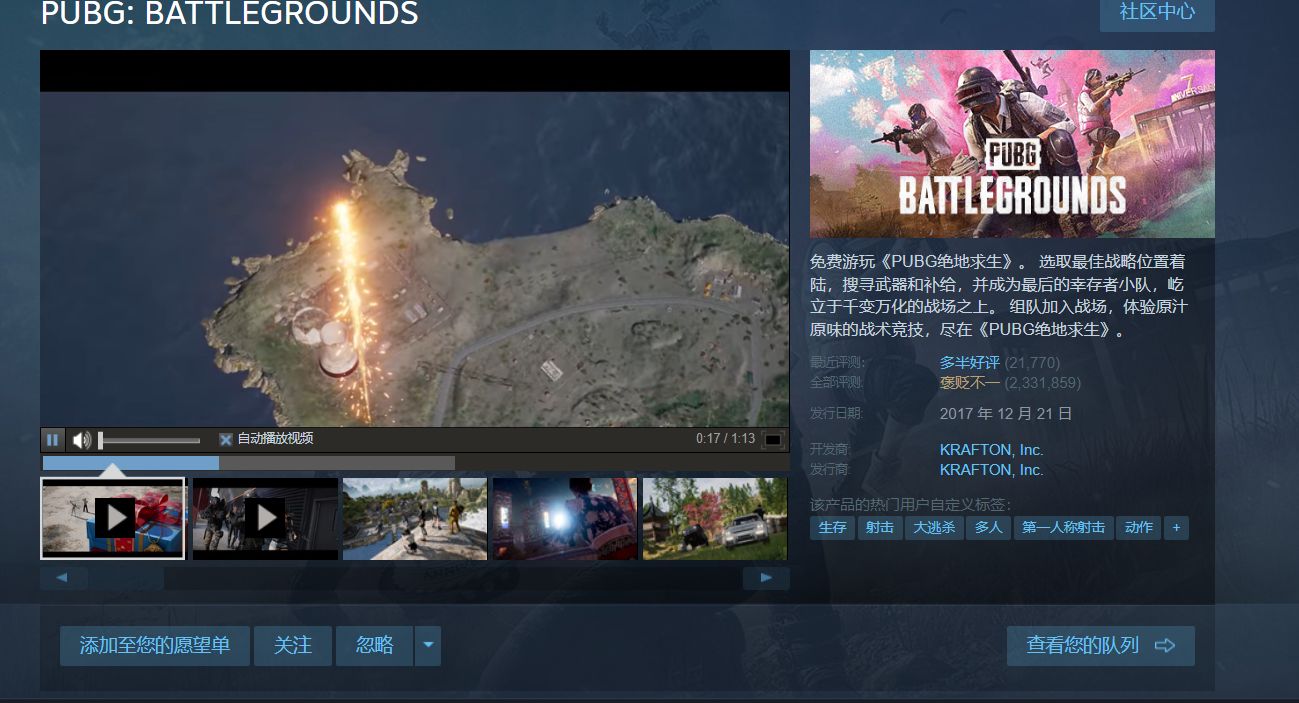Click the review count (2,331,859)
The height and width of the screenshot is (703, 1299).
(1042, 382)
